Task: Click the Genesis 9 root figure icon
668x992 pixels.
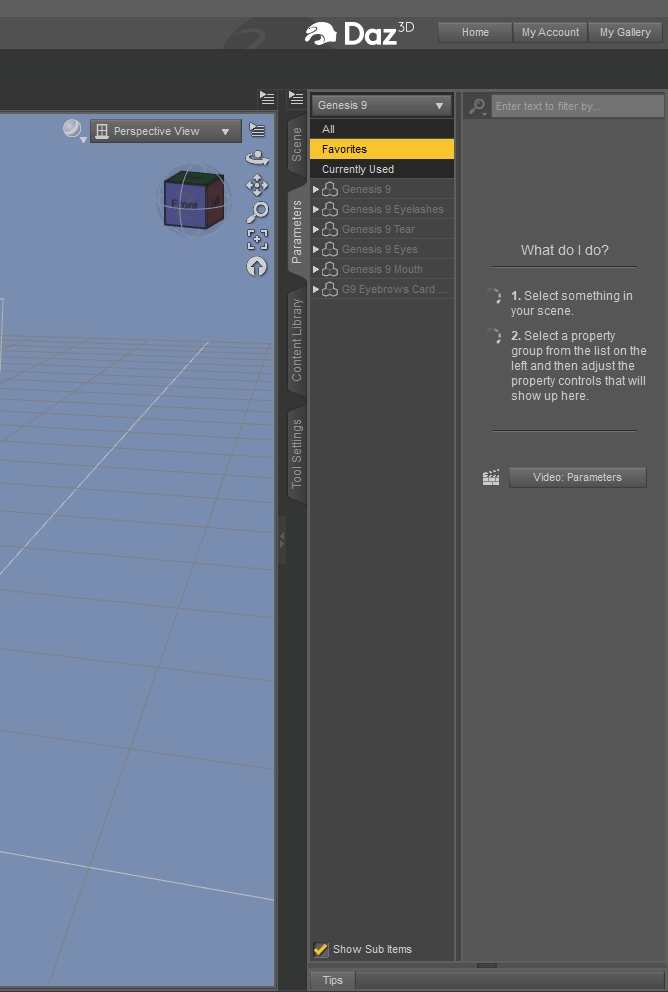Action: (x=330, y=189)
